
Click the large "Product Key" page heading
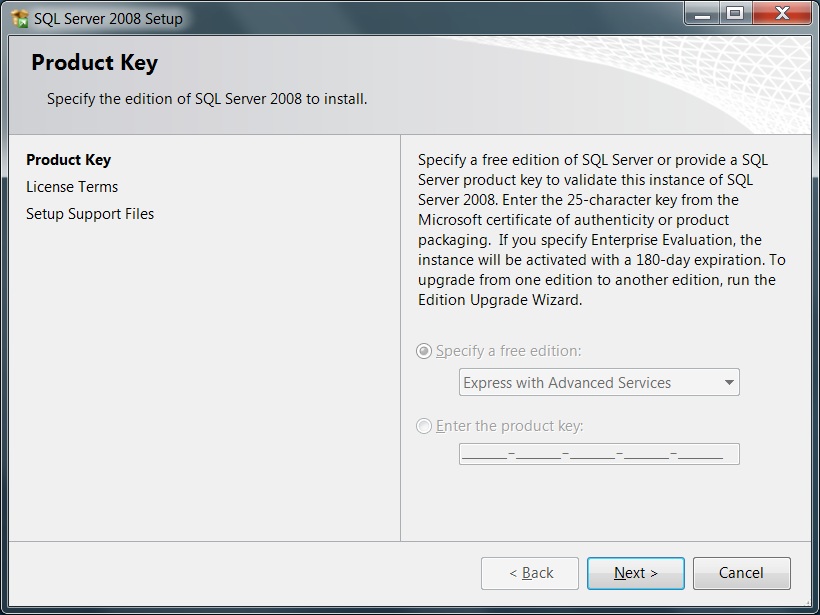click(94, 63)
